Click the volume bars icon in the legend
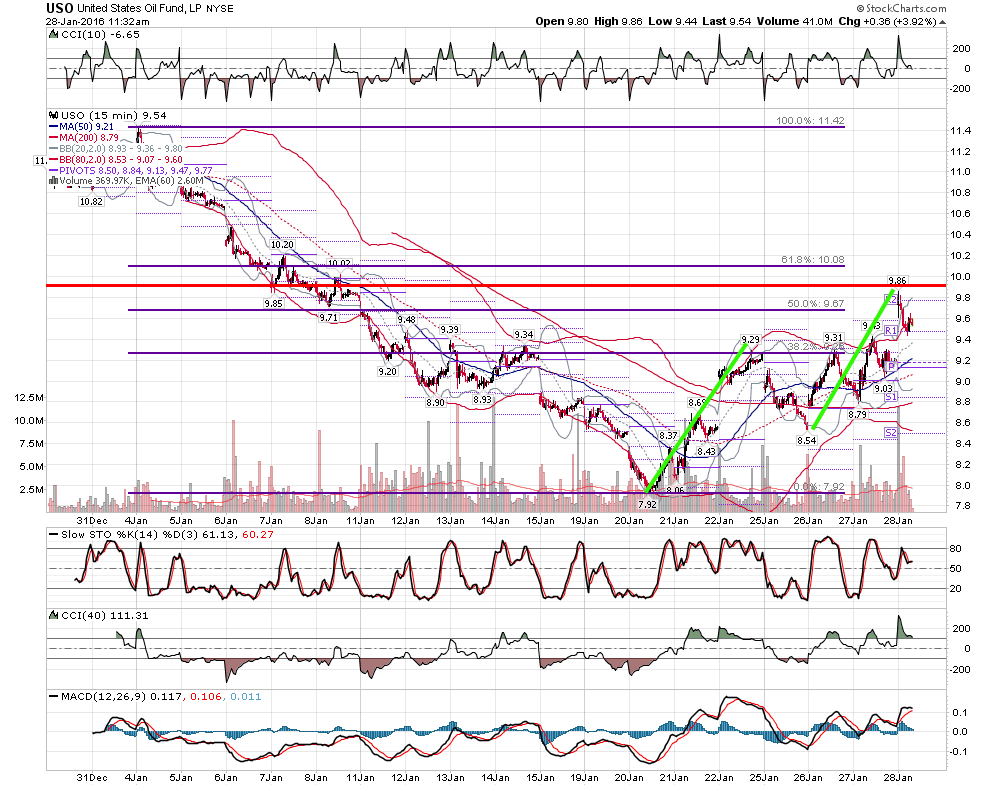The image size is (993, 791). tap(54, 180)
